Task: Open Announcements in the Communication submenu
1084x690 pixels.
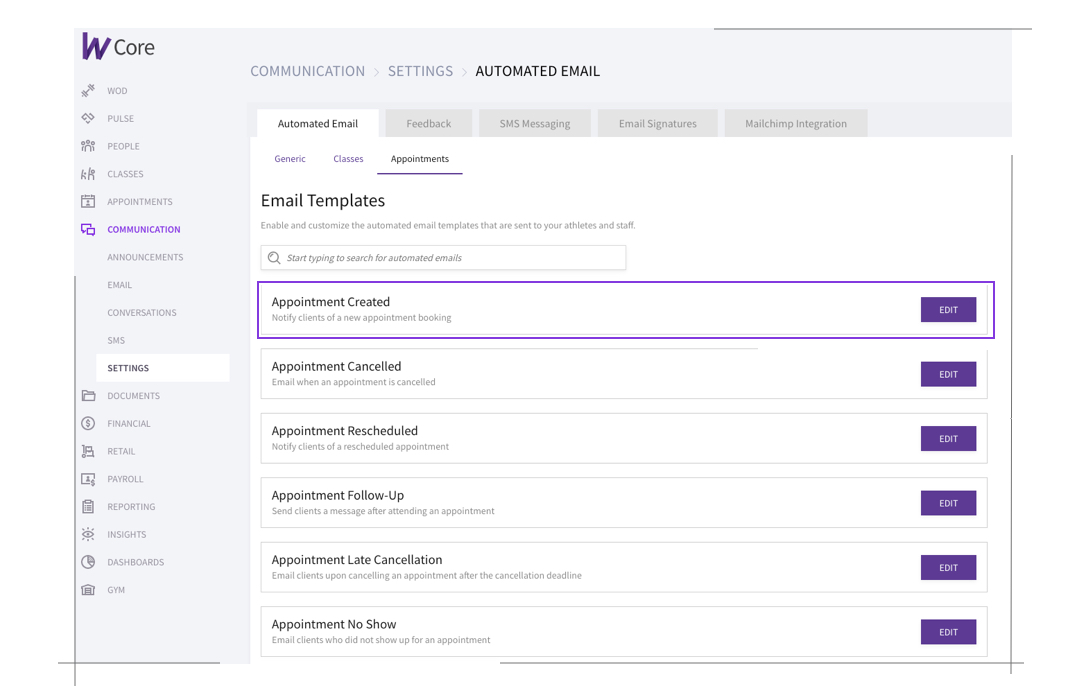Action: click(145, 257)
